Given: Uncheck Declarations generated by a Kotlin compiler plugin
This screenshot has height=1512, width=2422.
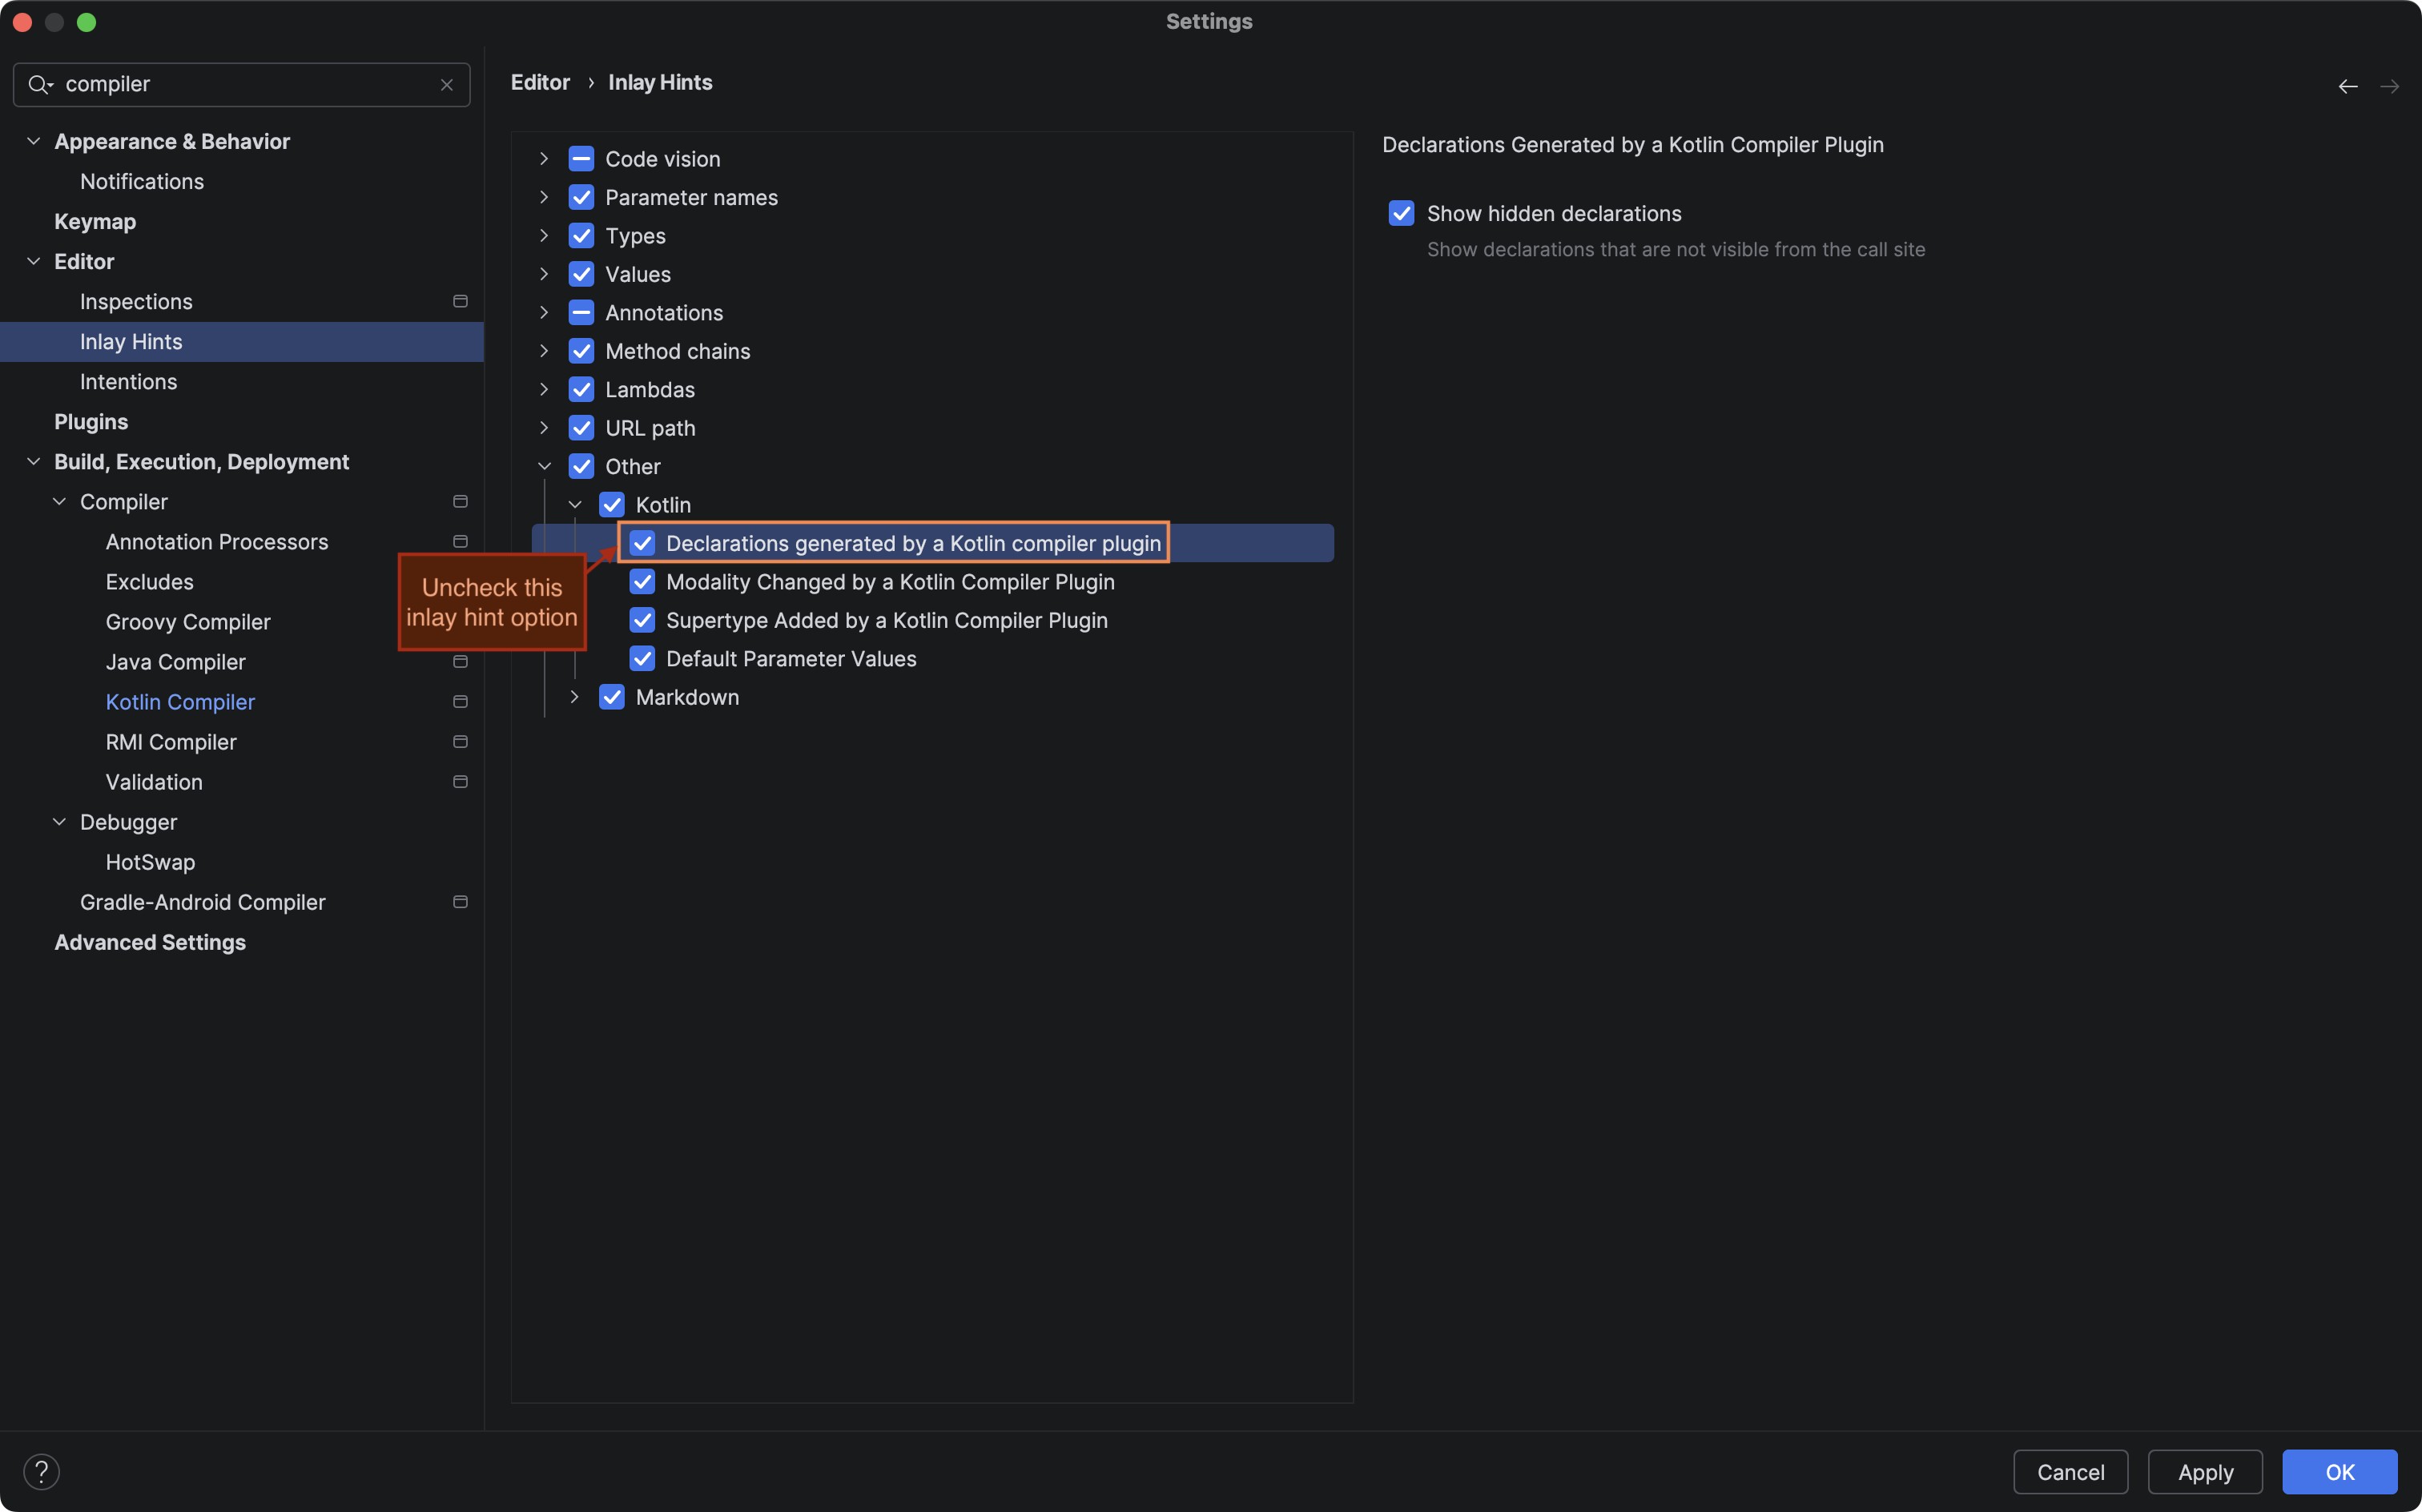Looking at the screenshot, I should tap(642, 543).
